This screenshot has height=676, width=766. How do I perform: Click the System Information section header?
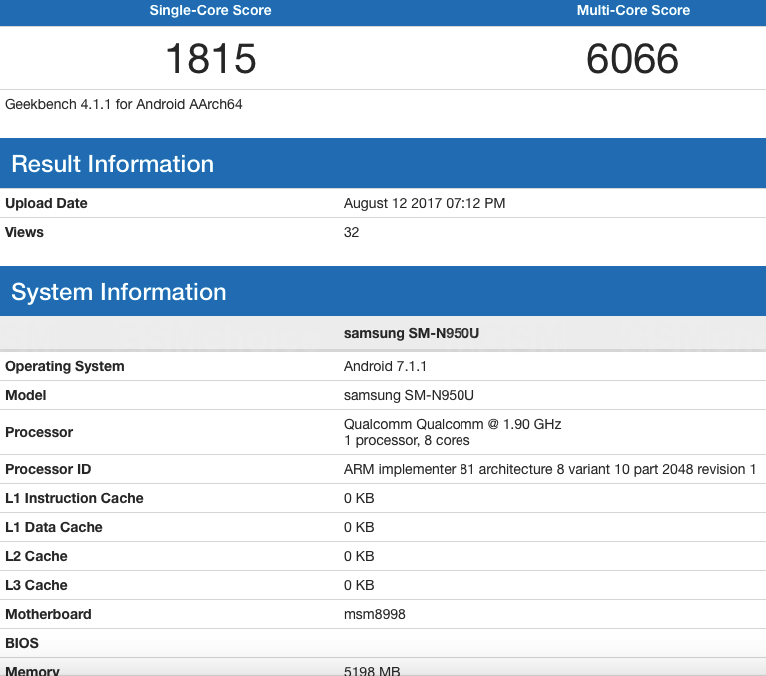[118, 292]
